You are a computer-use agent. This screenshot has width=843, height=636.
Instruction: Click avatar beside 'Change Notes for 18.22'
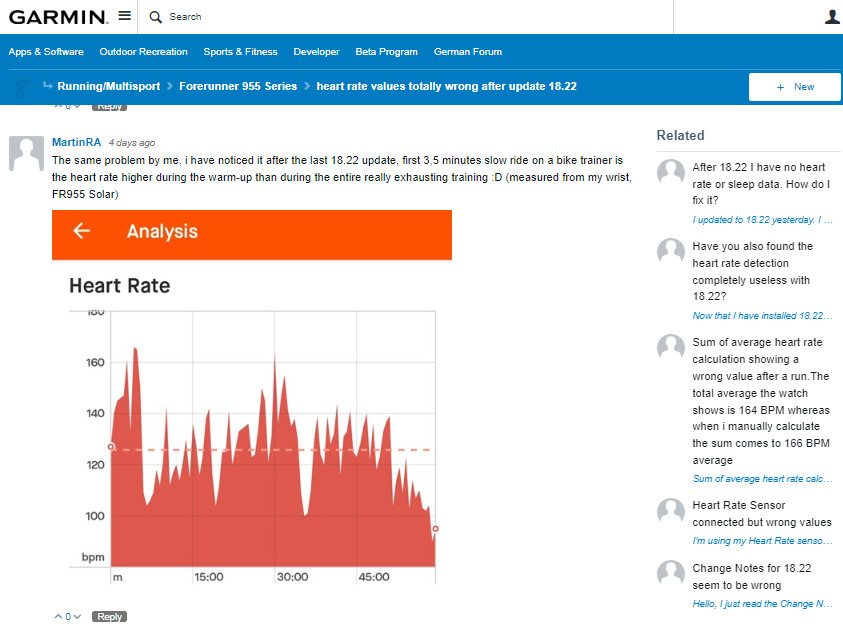point(670,574)
